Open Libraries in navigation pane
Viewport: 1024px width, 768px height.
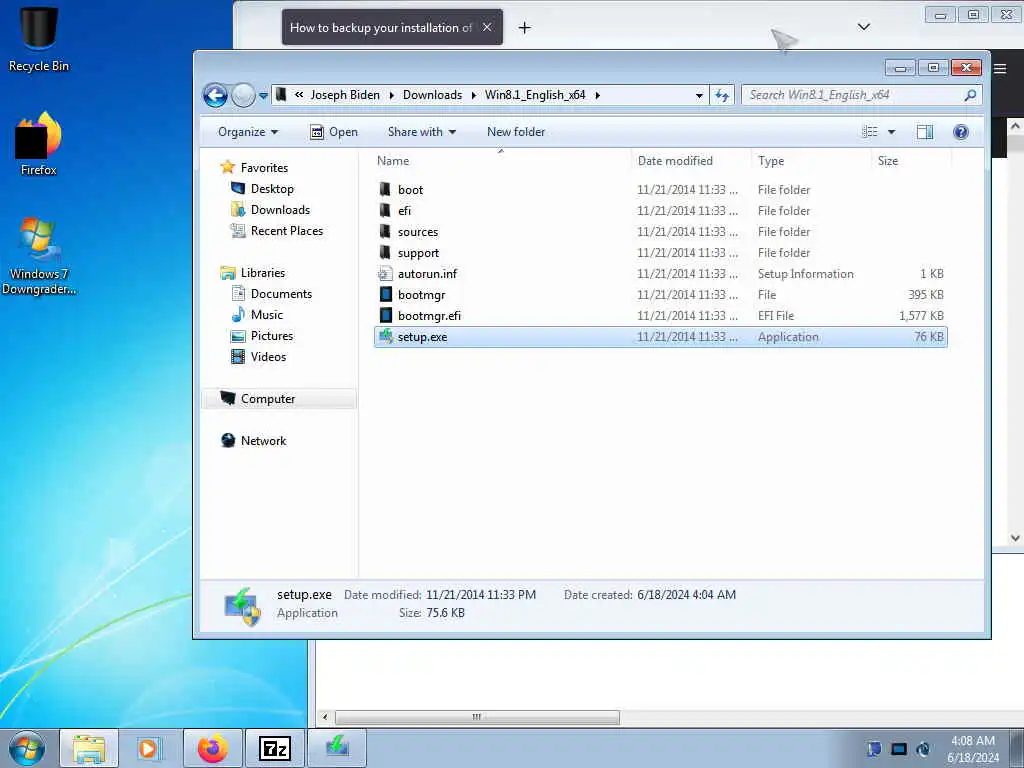(253, 273)
